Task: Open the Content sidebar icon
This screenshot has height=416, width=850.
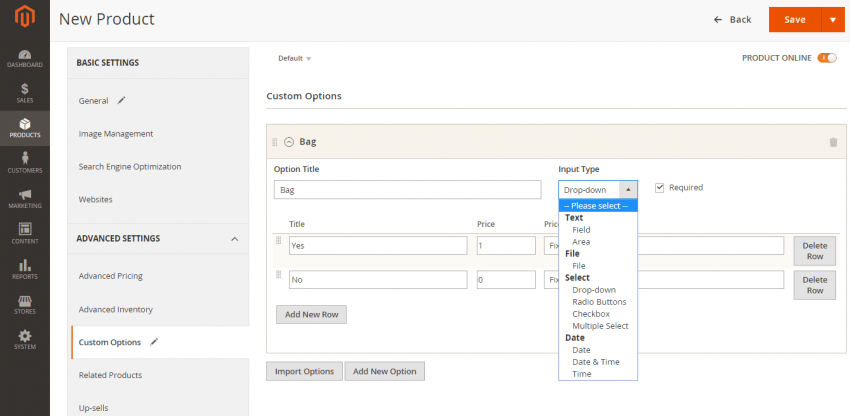Action: point(24,234)
